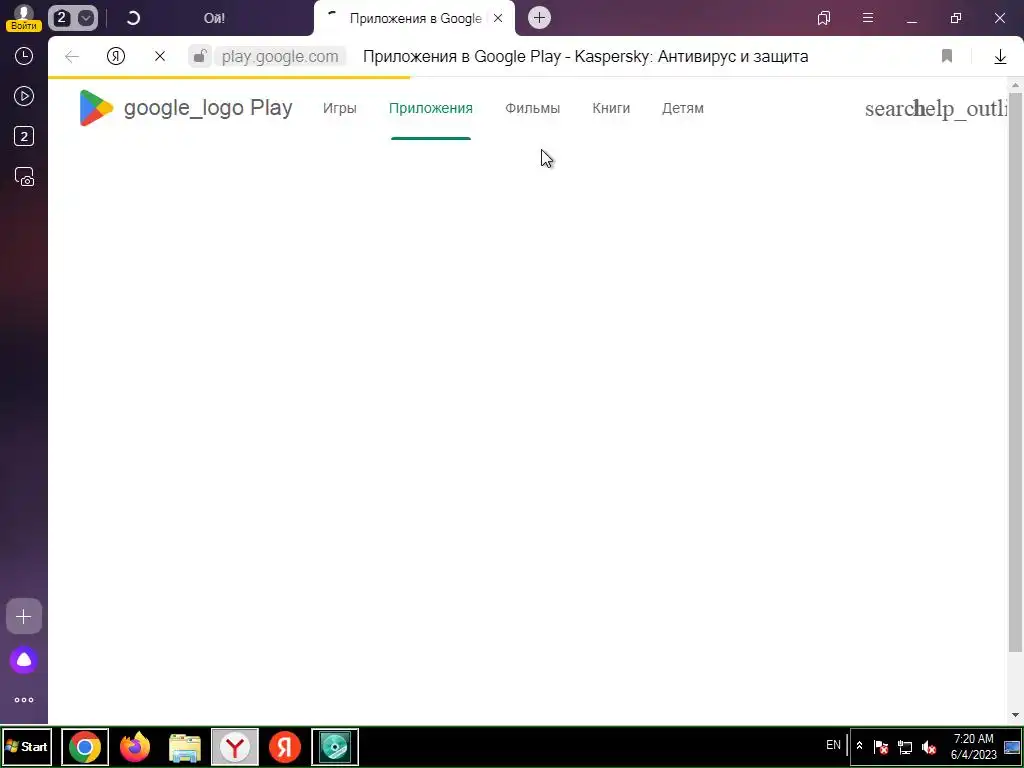The image size is (1024, 768).
Task: Bookmark this page with the flag icon
Action: (947, 57)
